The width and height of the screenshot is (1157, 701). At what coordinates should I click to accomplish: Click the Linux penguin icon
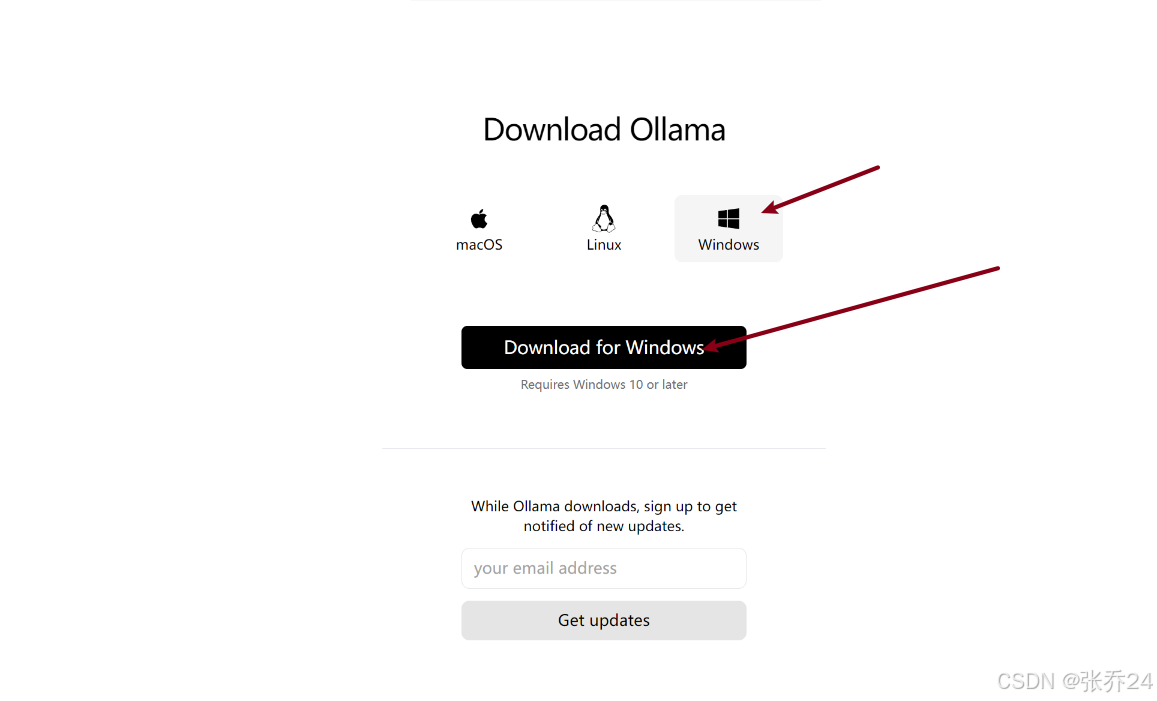click(x=604, y=218)
